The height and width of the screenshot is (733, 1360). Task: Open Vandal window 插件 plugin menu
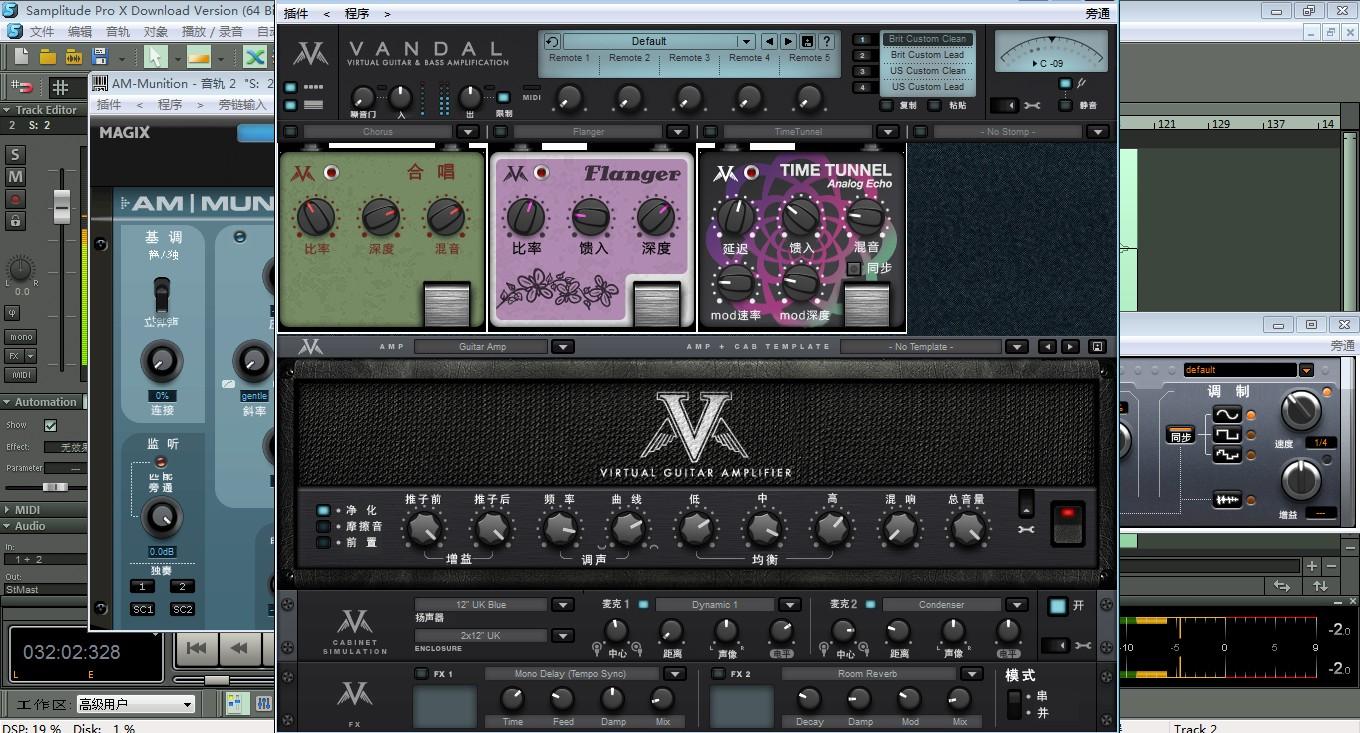point(296,14)
